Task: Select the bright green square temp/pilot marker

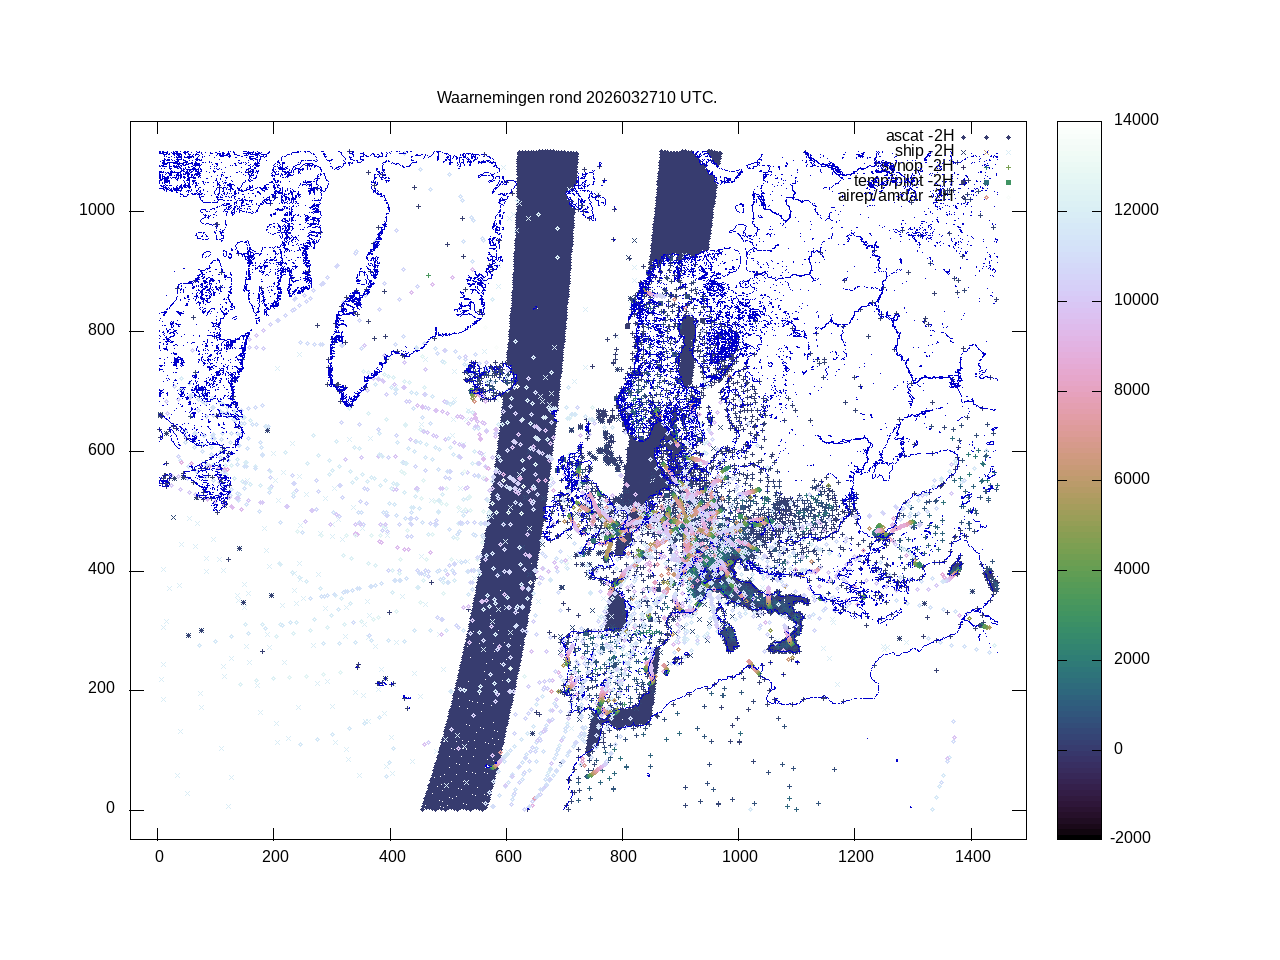Action: [x=1008, y=182]
